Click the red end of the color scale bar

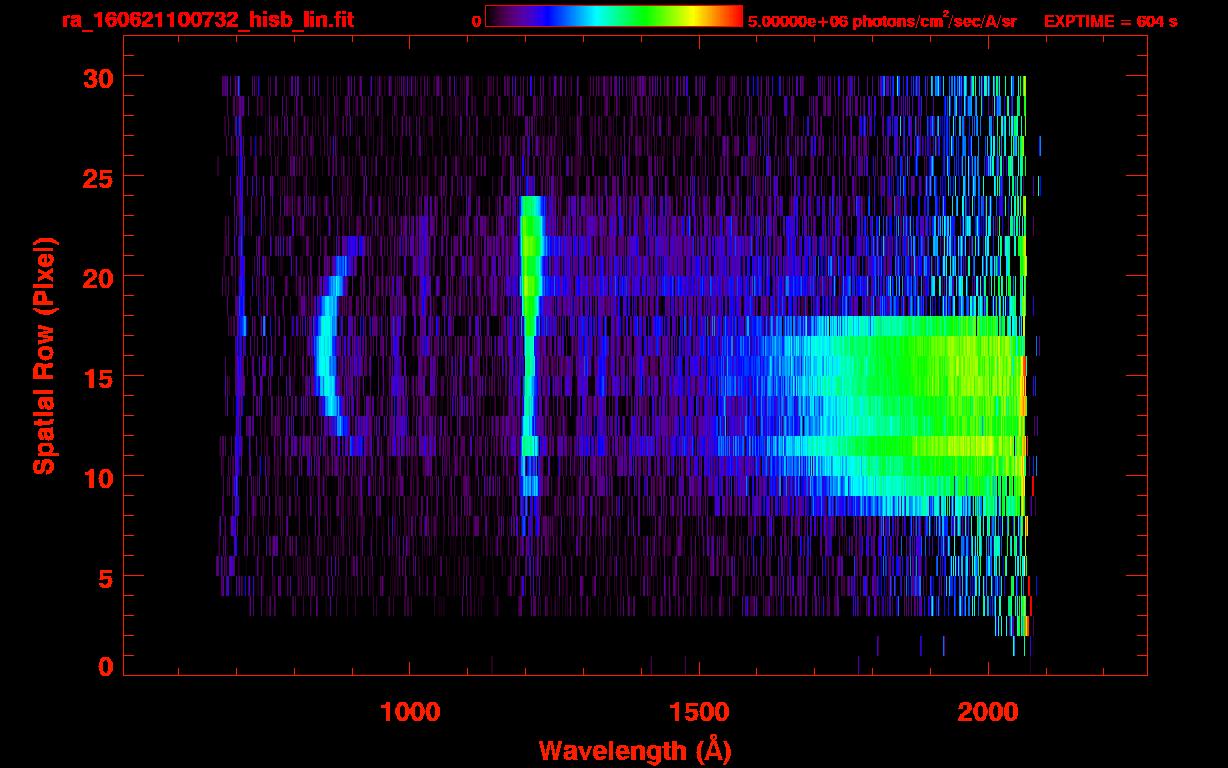click(734, 16)
